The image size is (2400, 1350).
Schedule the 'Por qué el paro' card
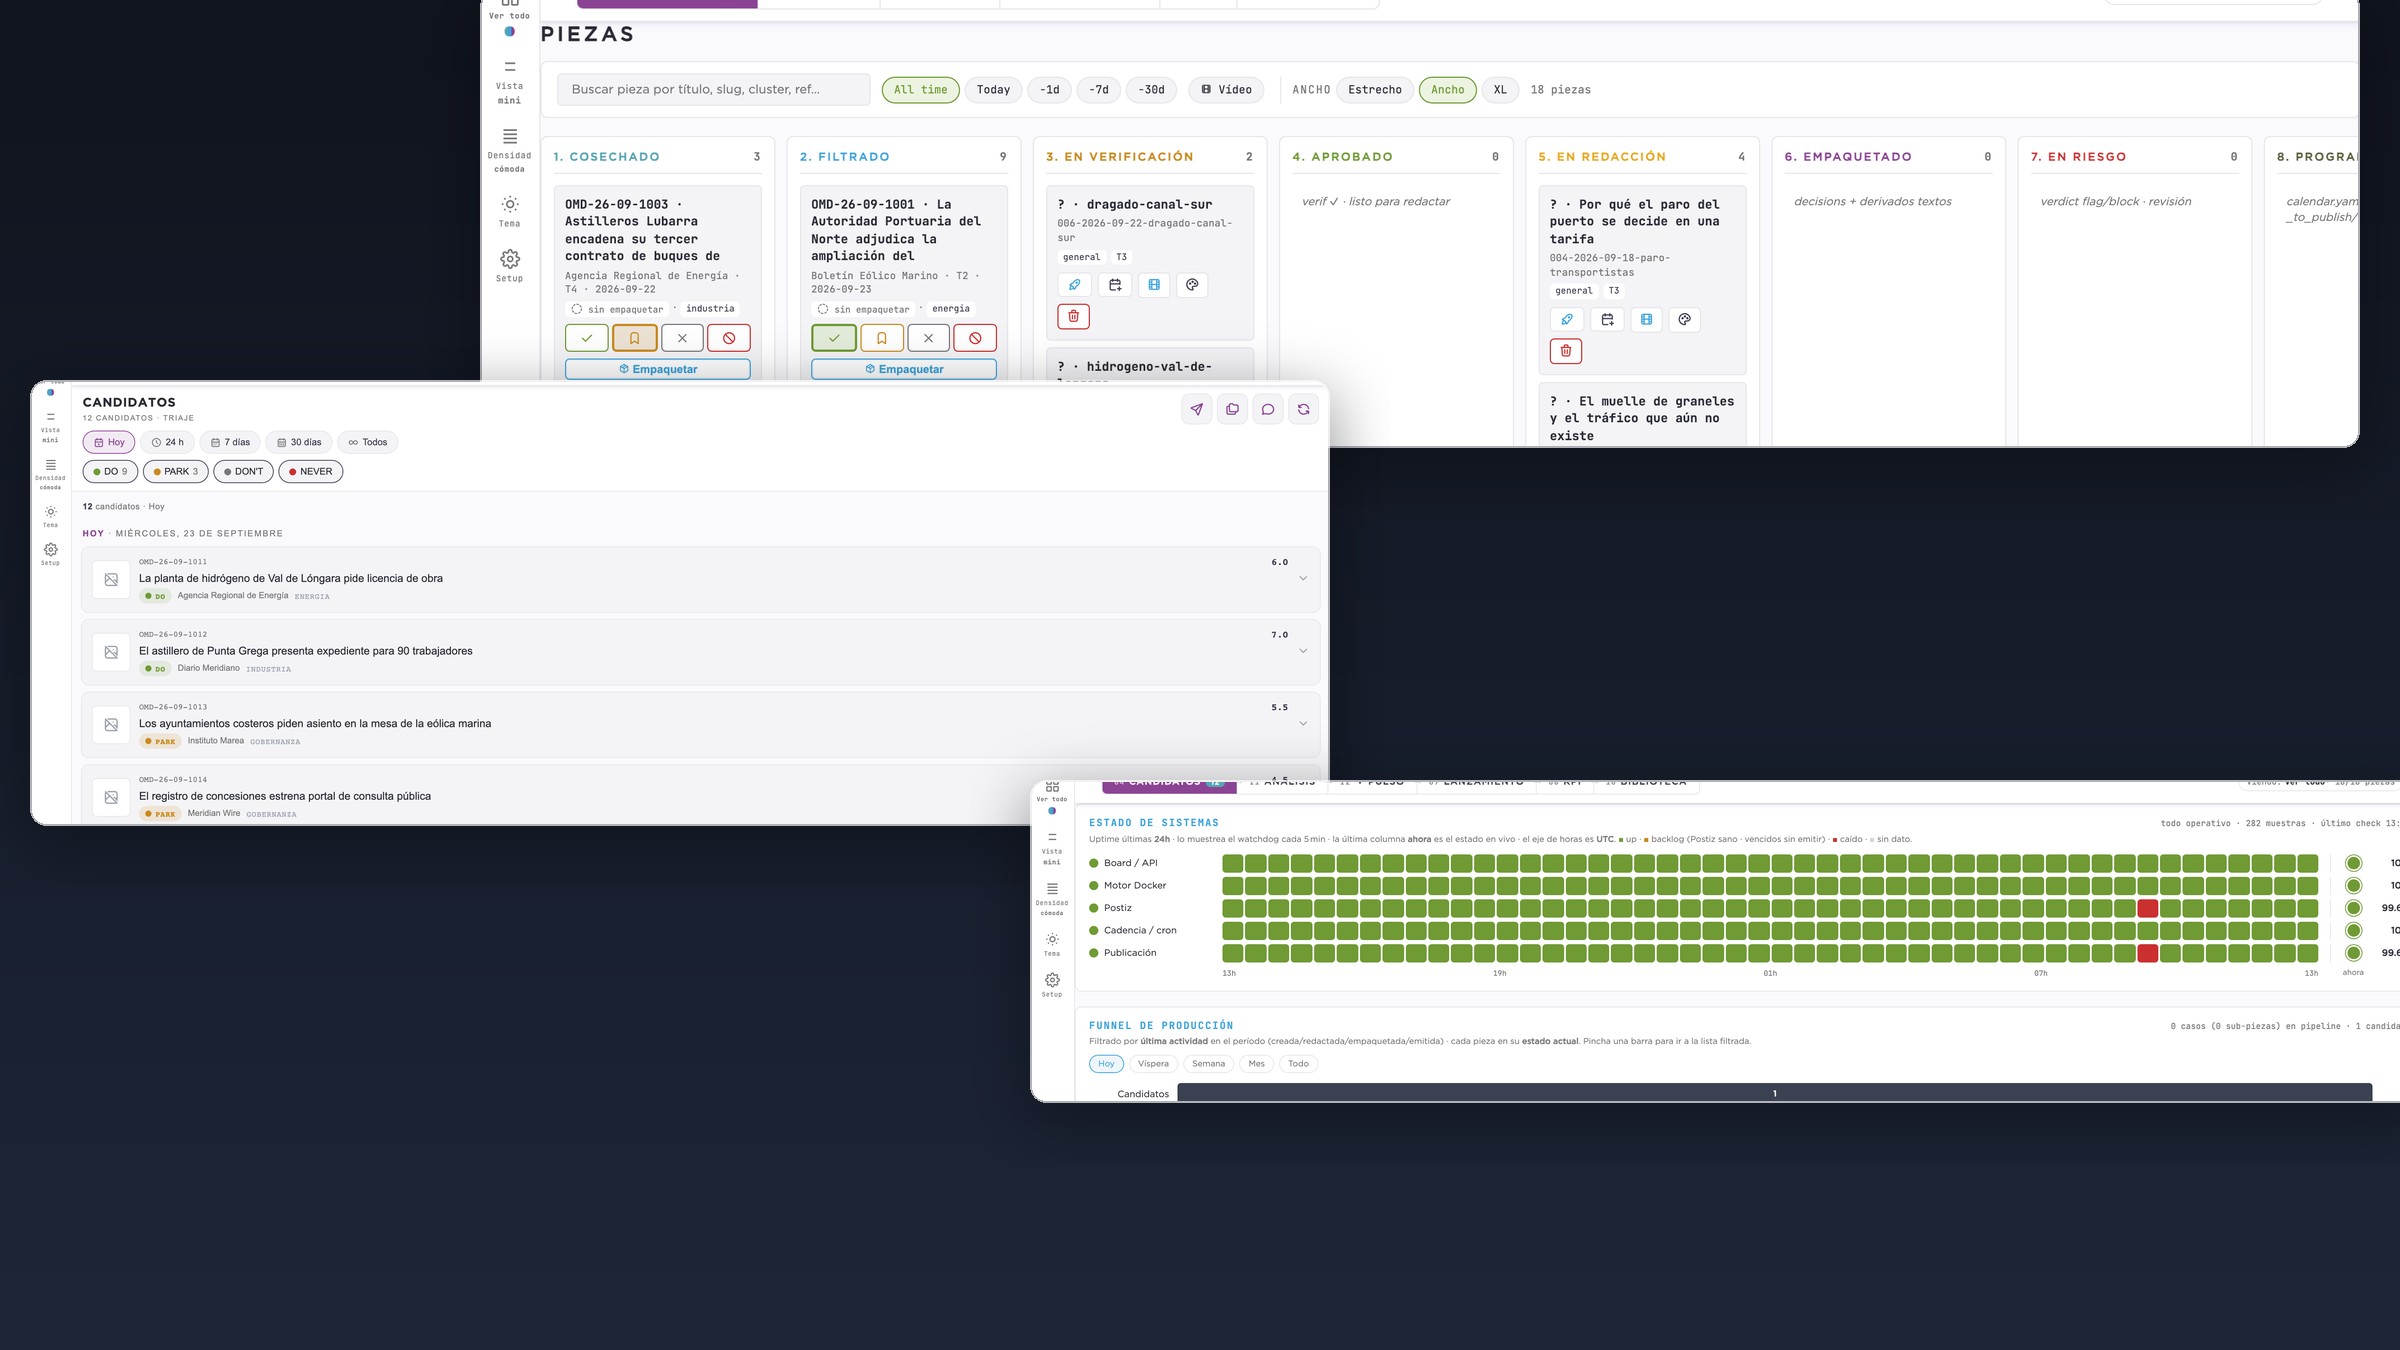click(x=1607, y=320)
